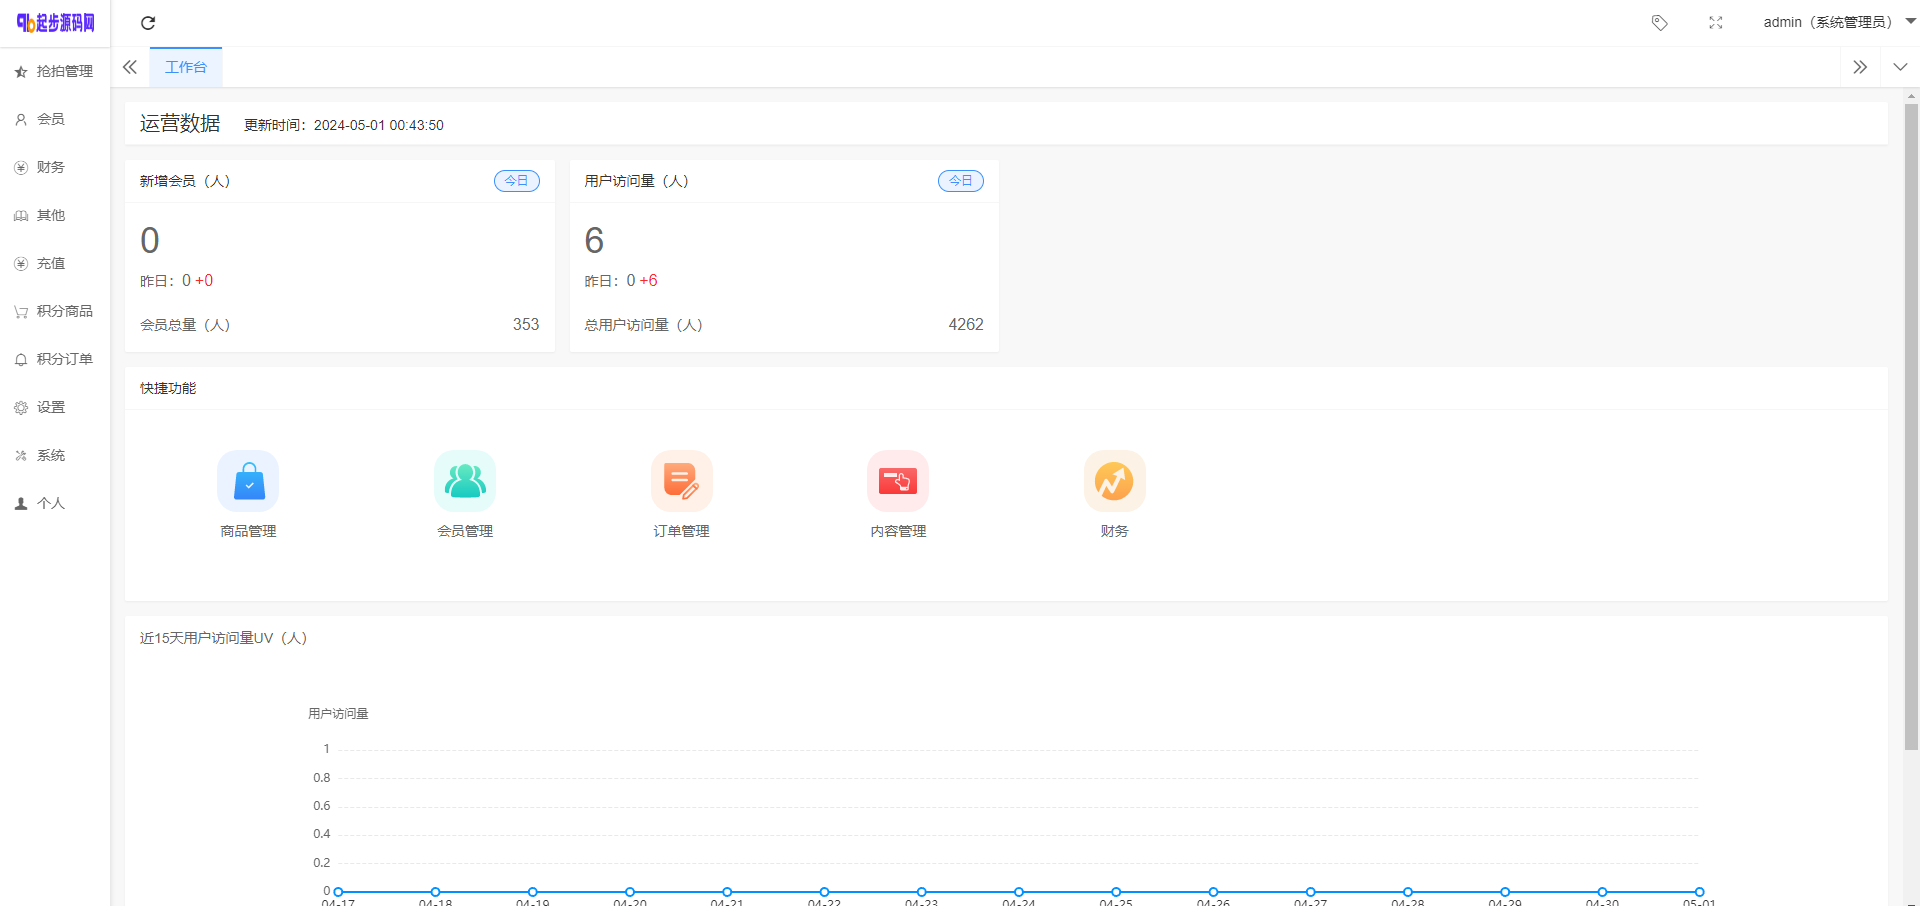The image size is (1920, 906).
Task: Open 财务 chart shortcut icon
Action: click(x=1114, y=481)
